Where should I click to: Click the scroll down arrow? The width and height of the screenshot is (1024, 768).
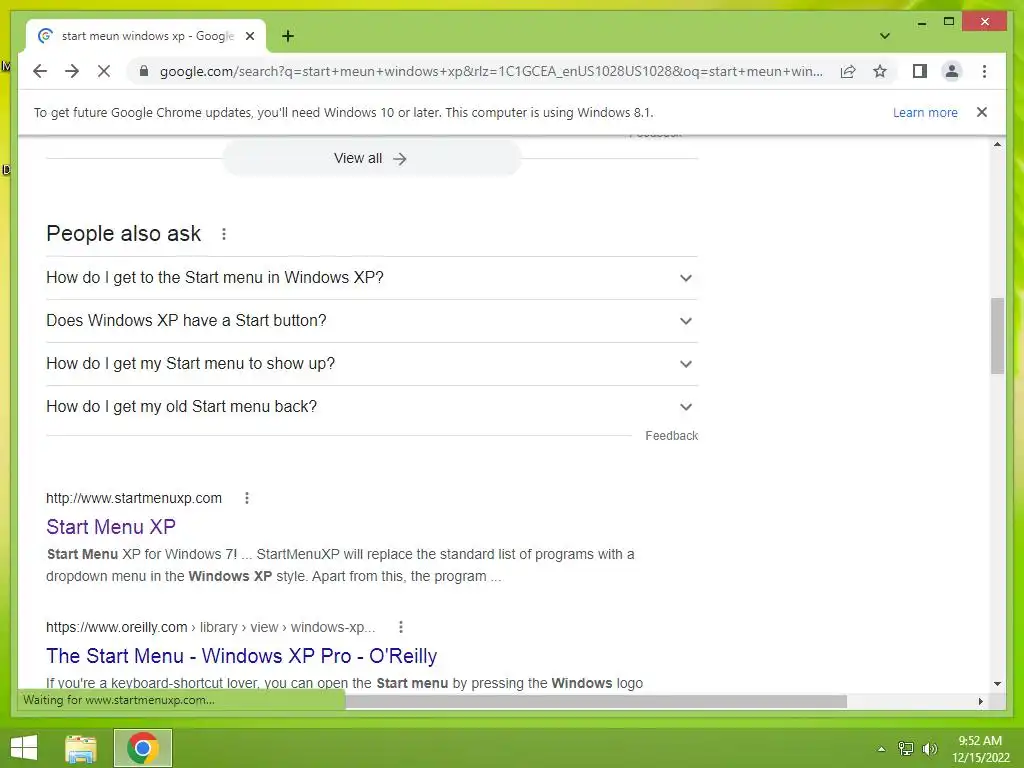pos(997,684)
